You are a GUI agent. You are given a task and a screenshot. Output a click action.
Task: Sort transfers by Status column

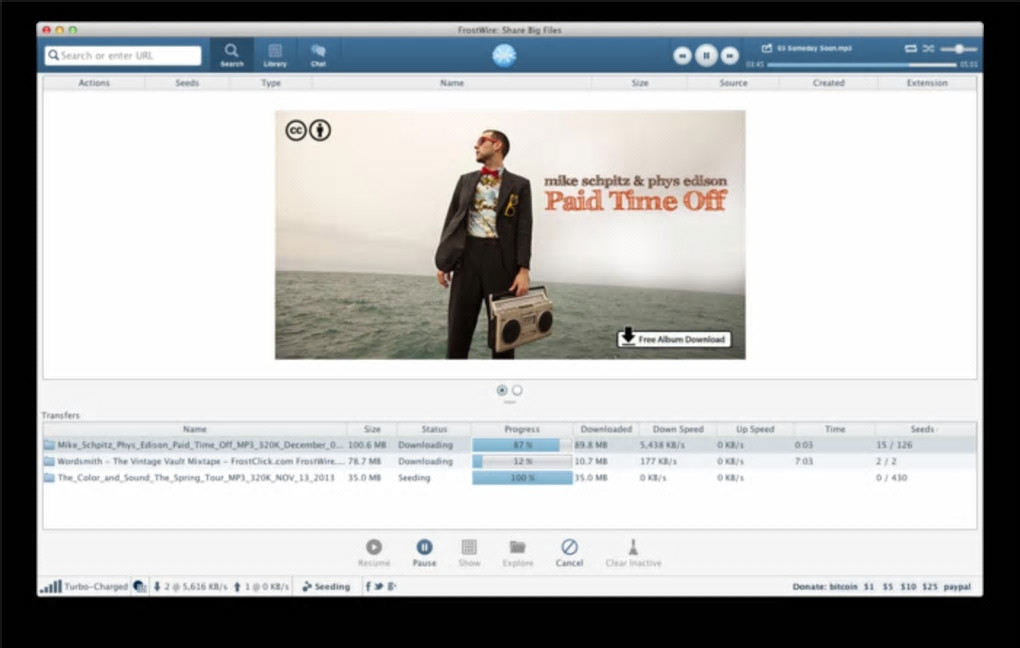click(x=434, y=429)
